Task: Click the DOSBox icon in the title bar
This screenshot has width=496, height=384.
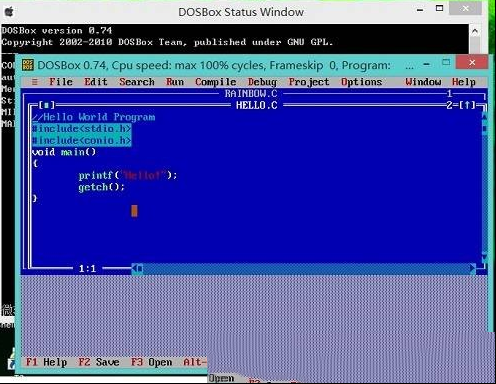Action: (x=28, y=65)
